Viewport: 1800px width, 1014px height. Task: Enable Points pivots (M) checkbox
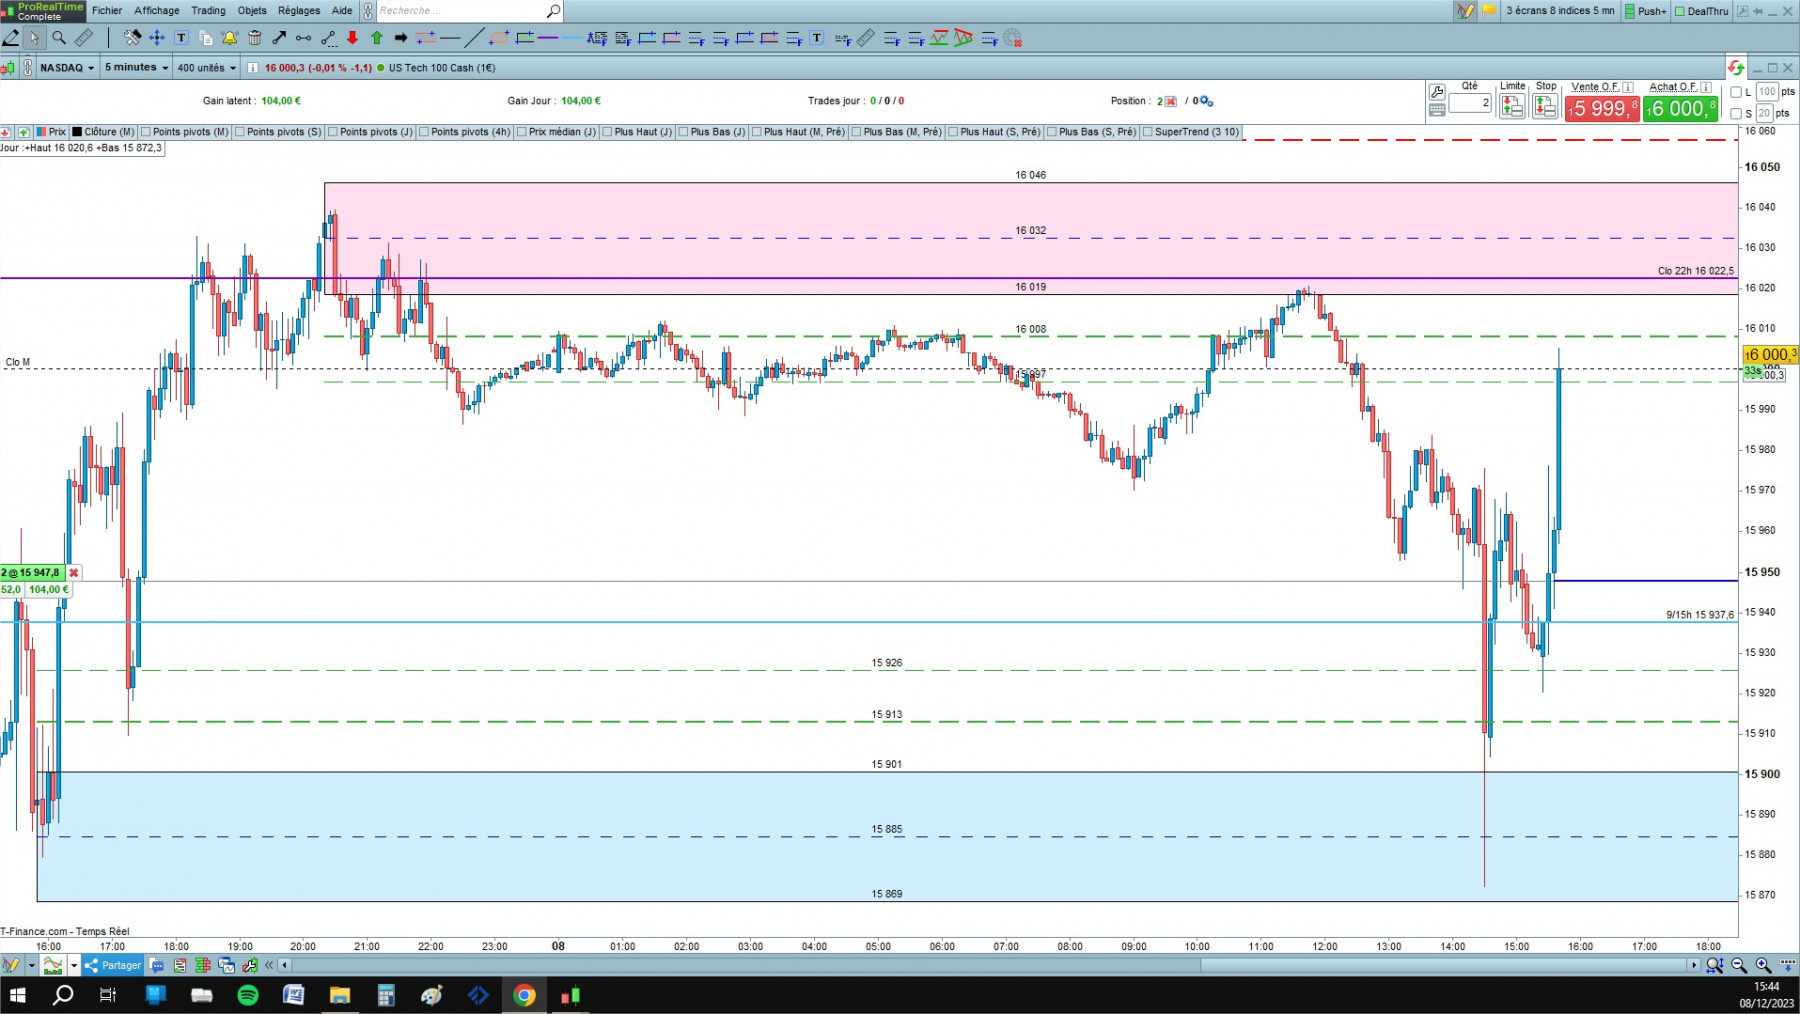pyautogui.click(x=146, y=132)
